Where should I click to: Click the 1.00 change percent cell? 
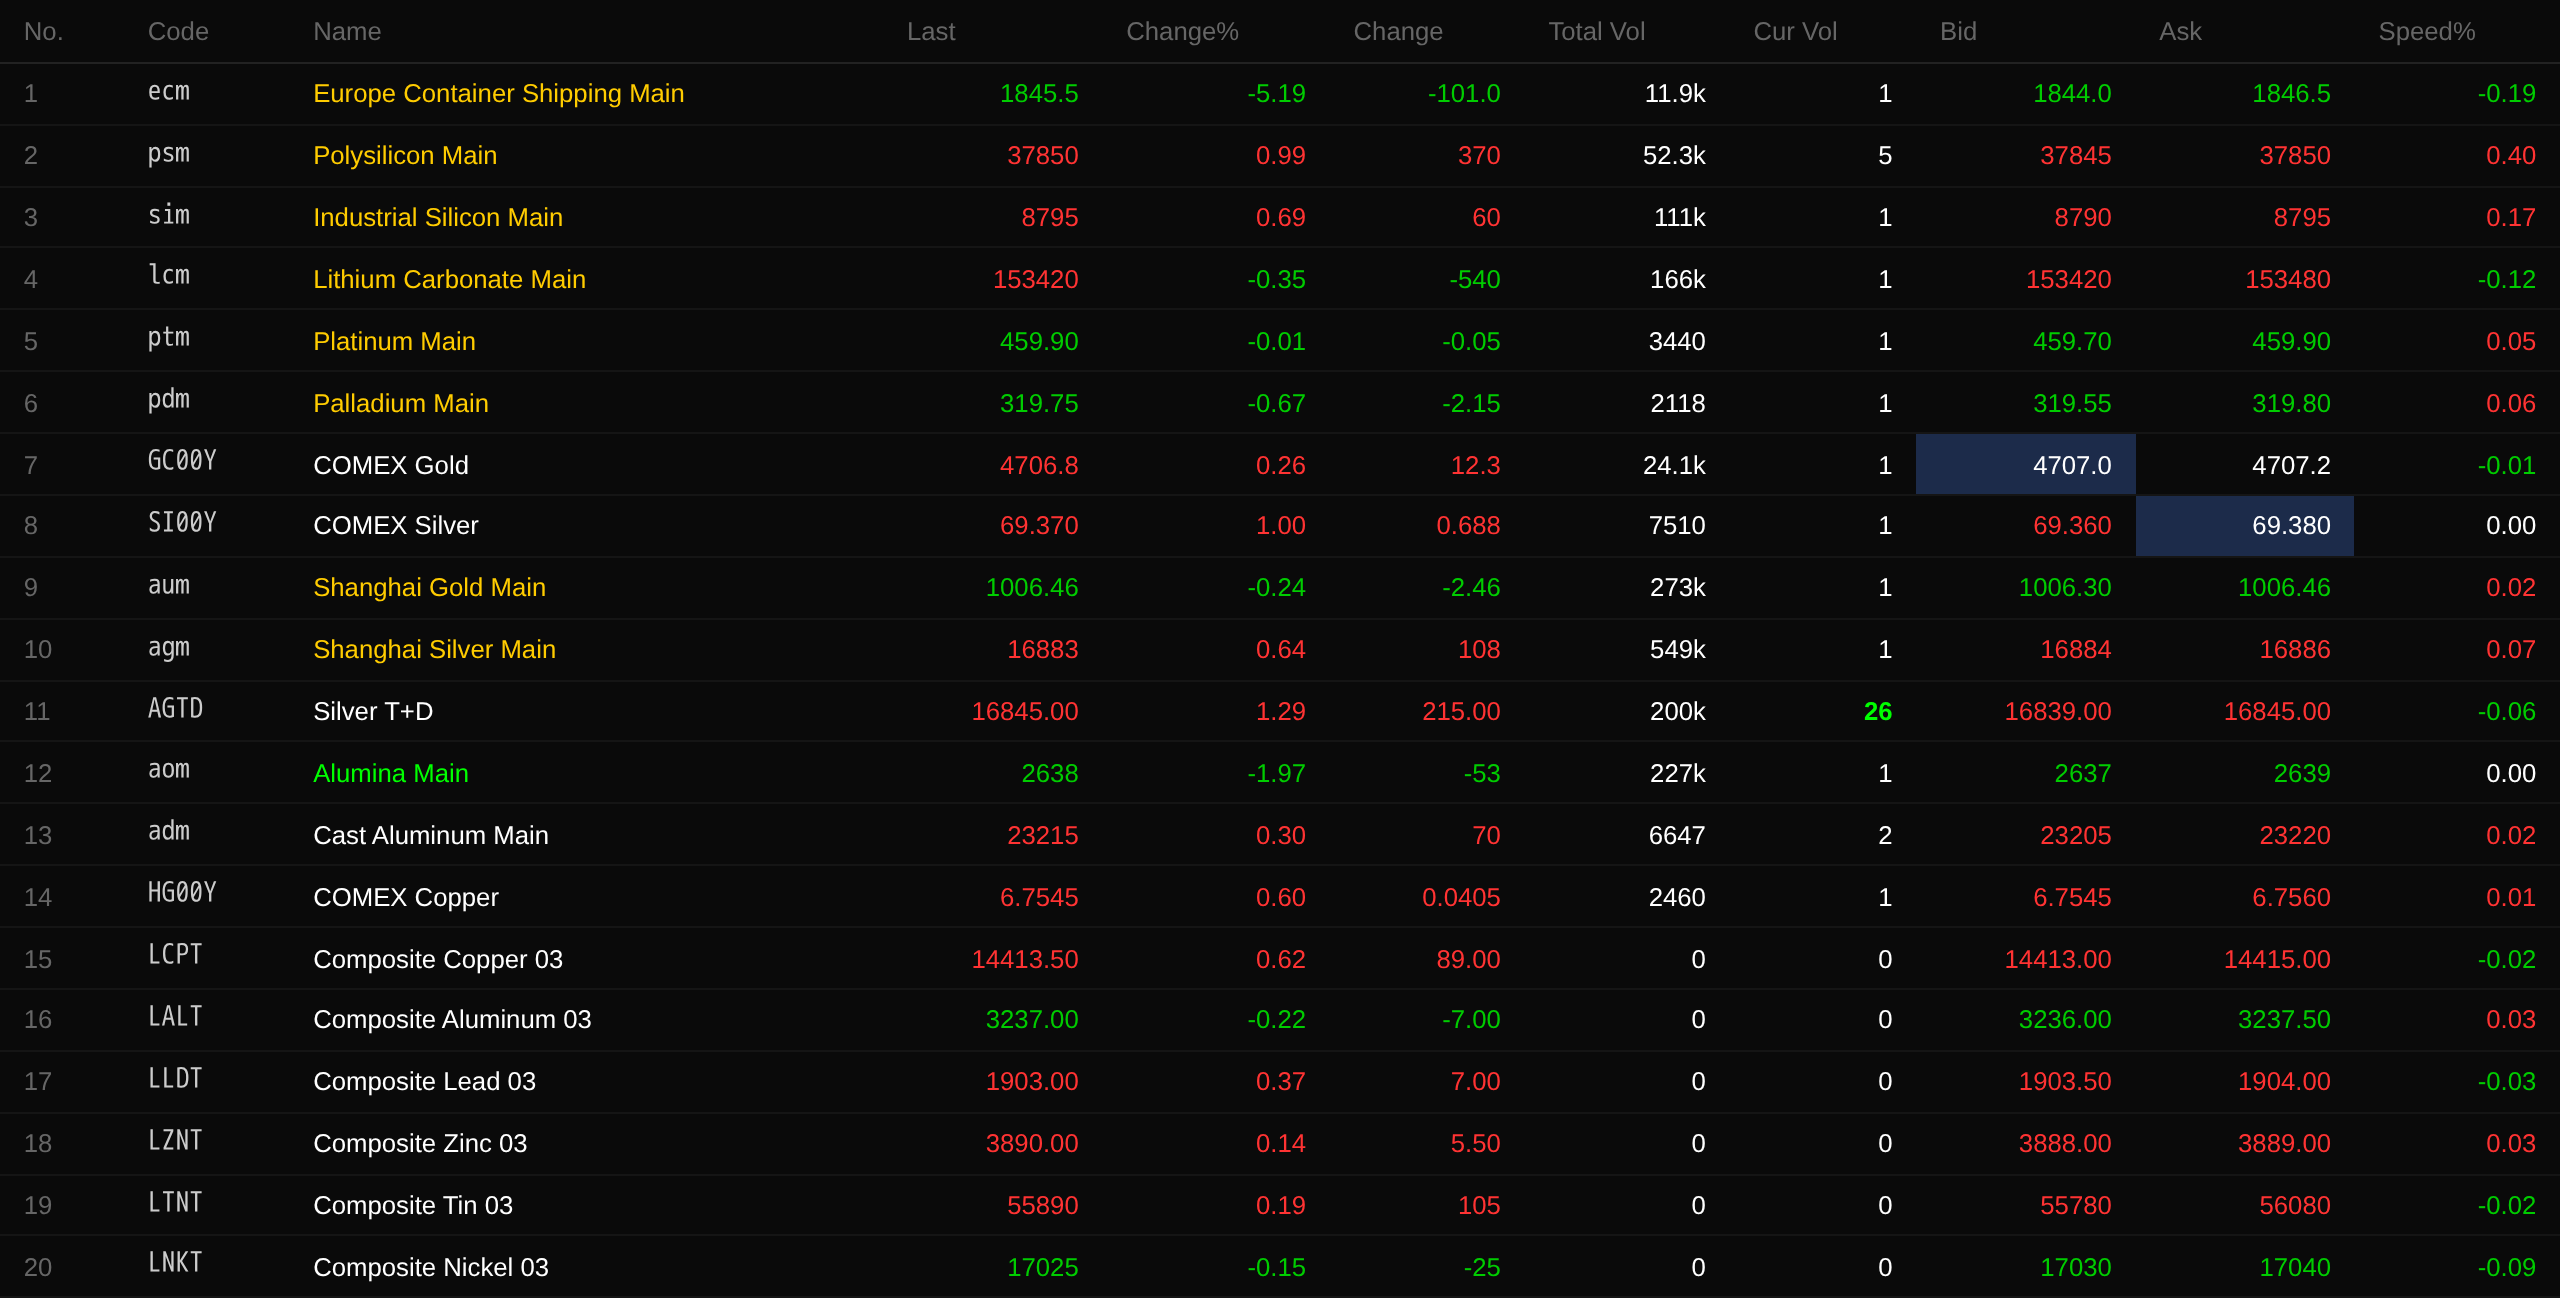pyautogui.click(x=1281, y=526)
